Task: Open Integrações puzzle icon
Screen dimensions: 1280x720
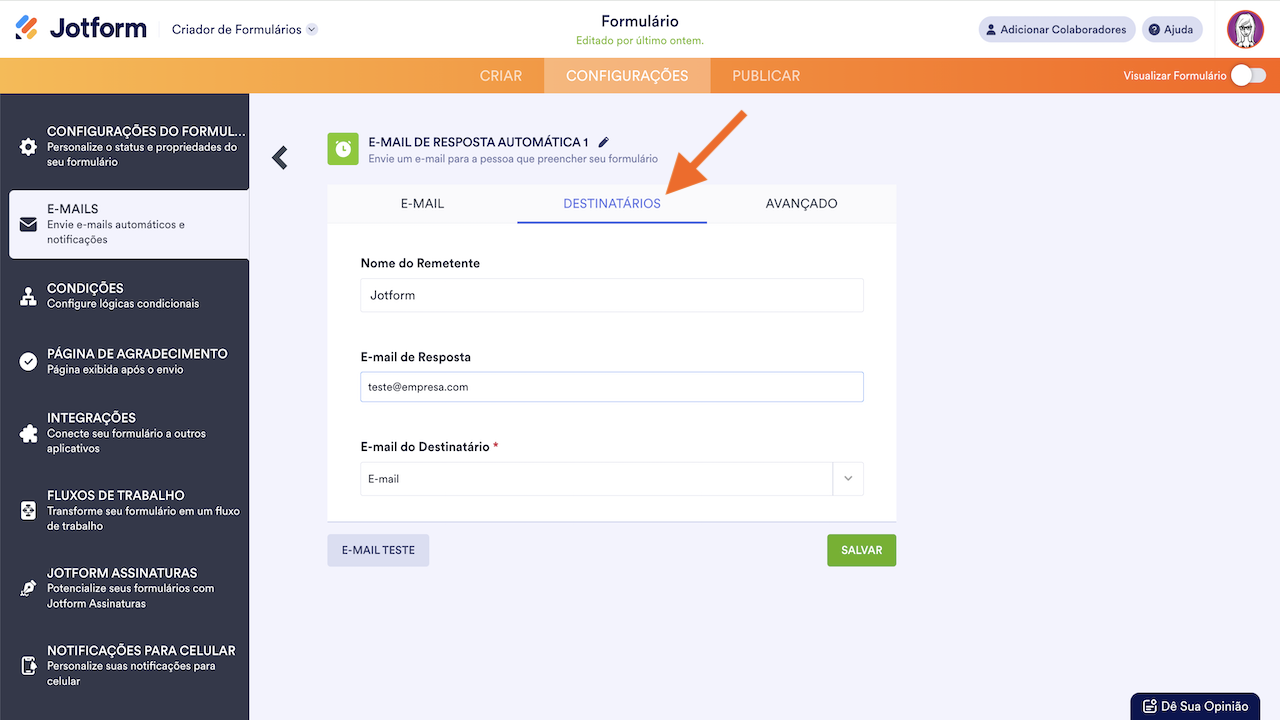Action: point(28,433)
